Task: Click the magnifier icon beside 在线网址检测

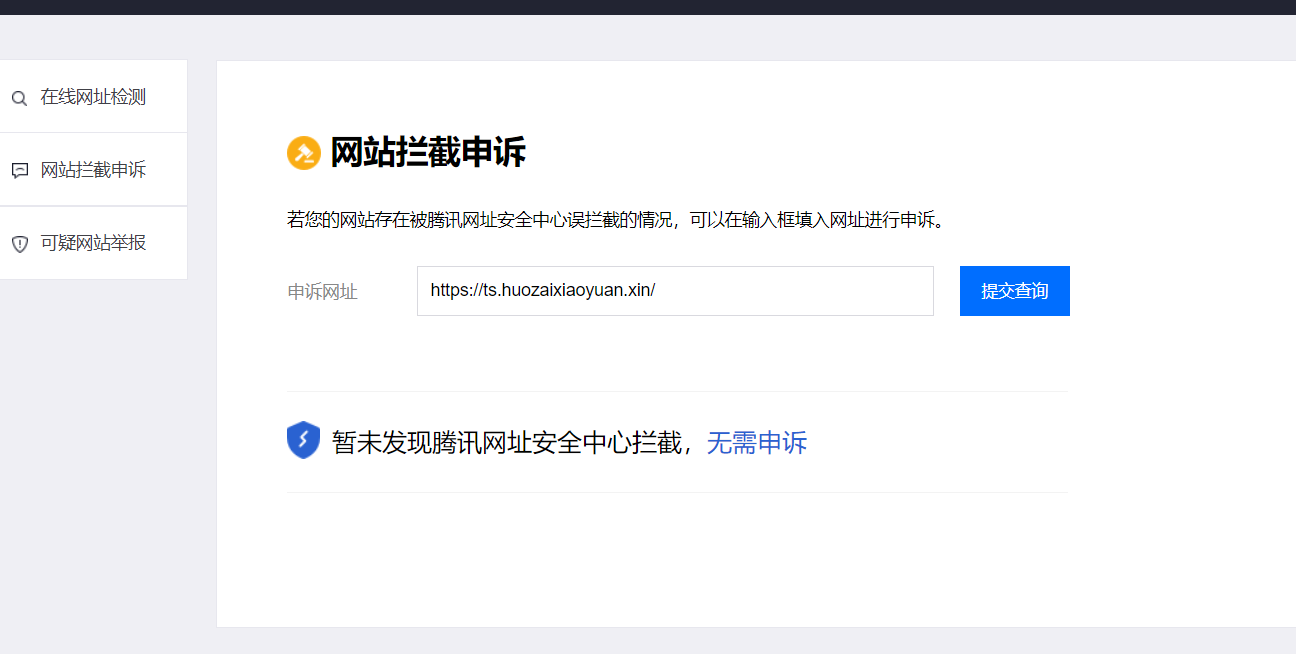Action: click(19, 98)
